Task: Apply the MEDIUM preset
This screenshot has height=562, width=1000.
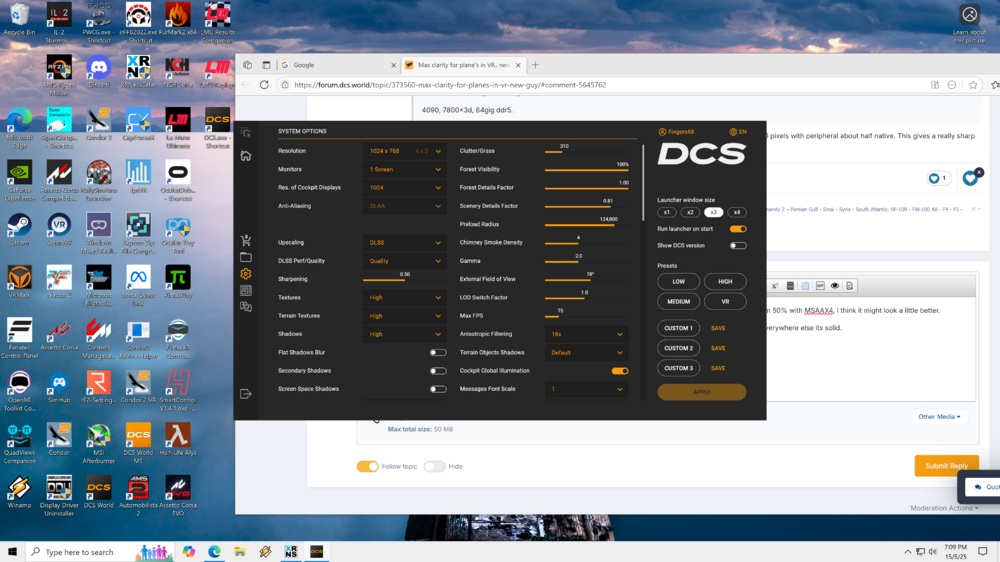Action: [679, 301]
